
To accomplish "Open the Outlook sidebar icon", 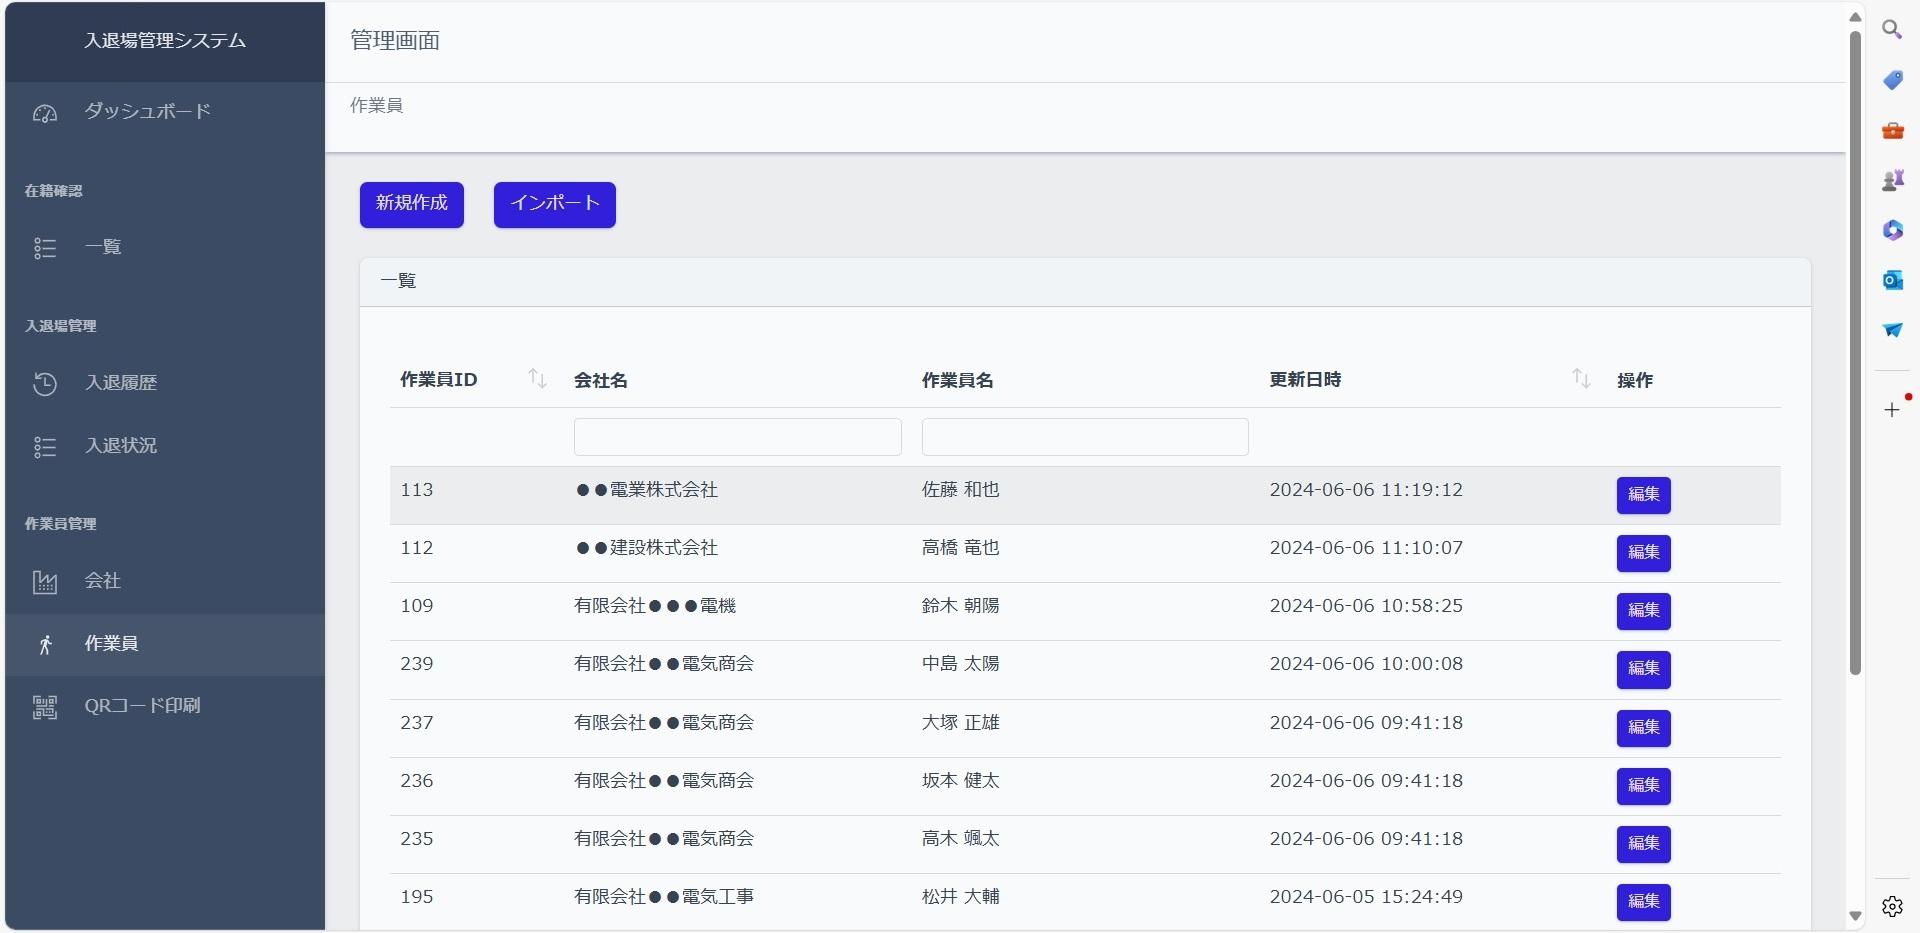I will [x=1892, y=280].
